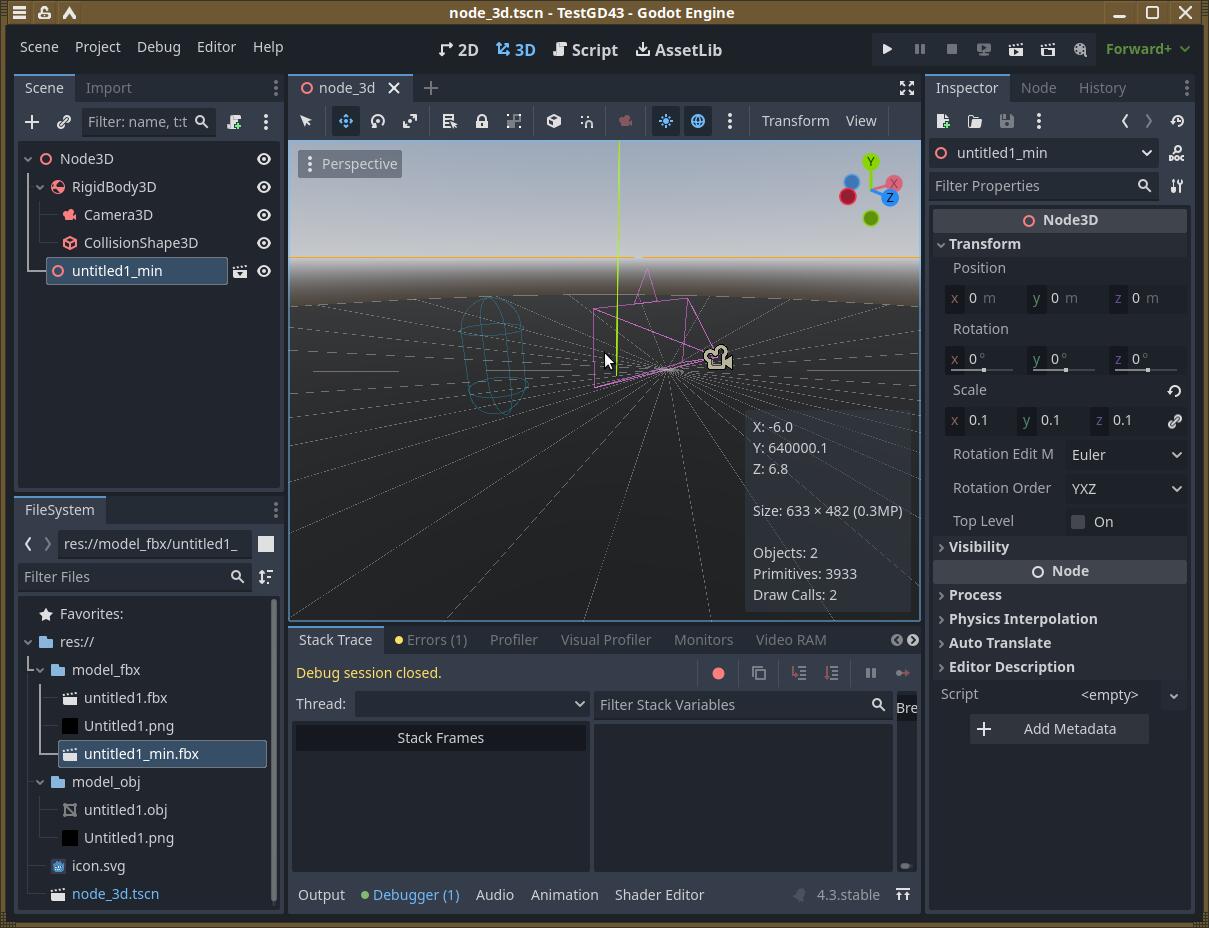The height and width of the screenshot is (928, 1209).
Task: Click the Filter Properties search field
Action: [x=1032, y=186]
